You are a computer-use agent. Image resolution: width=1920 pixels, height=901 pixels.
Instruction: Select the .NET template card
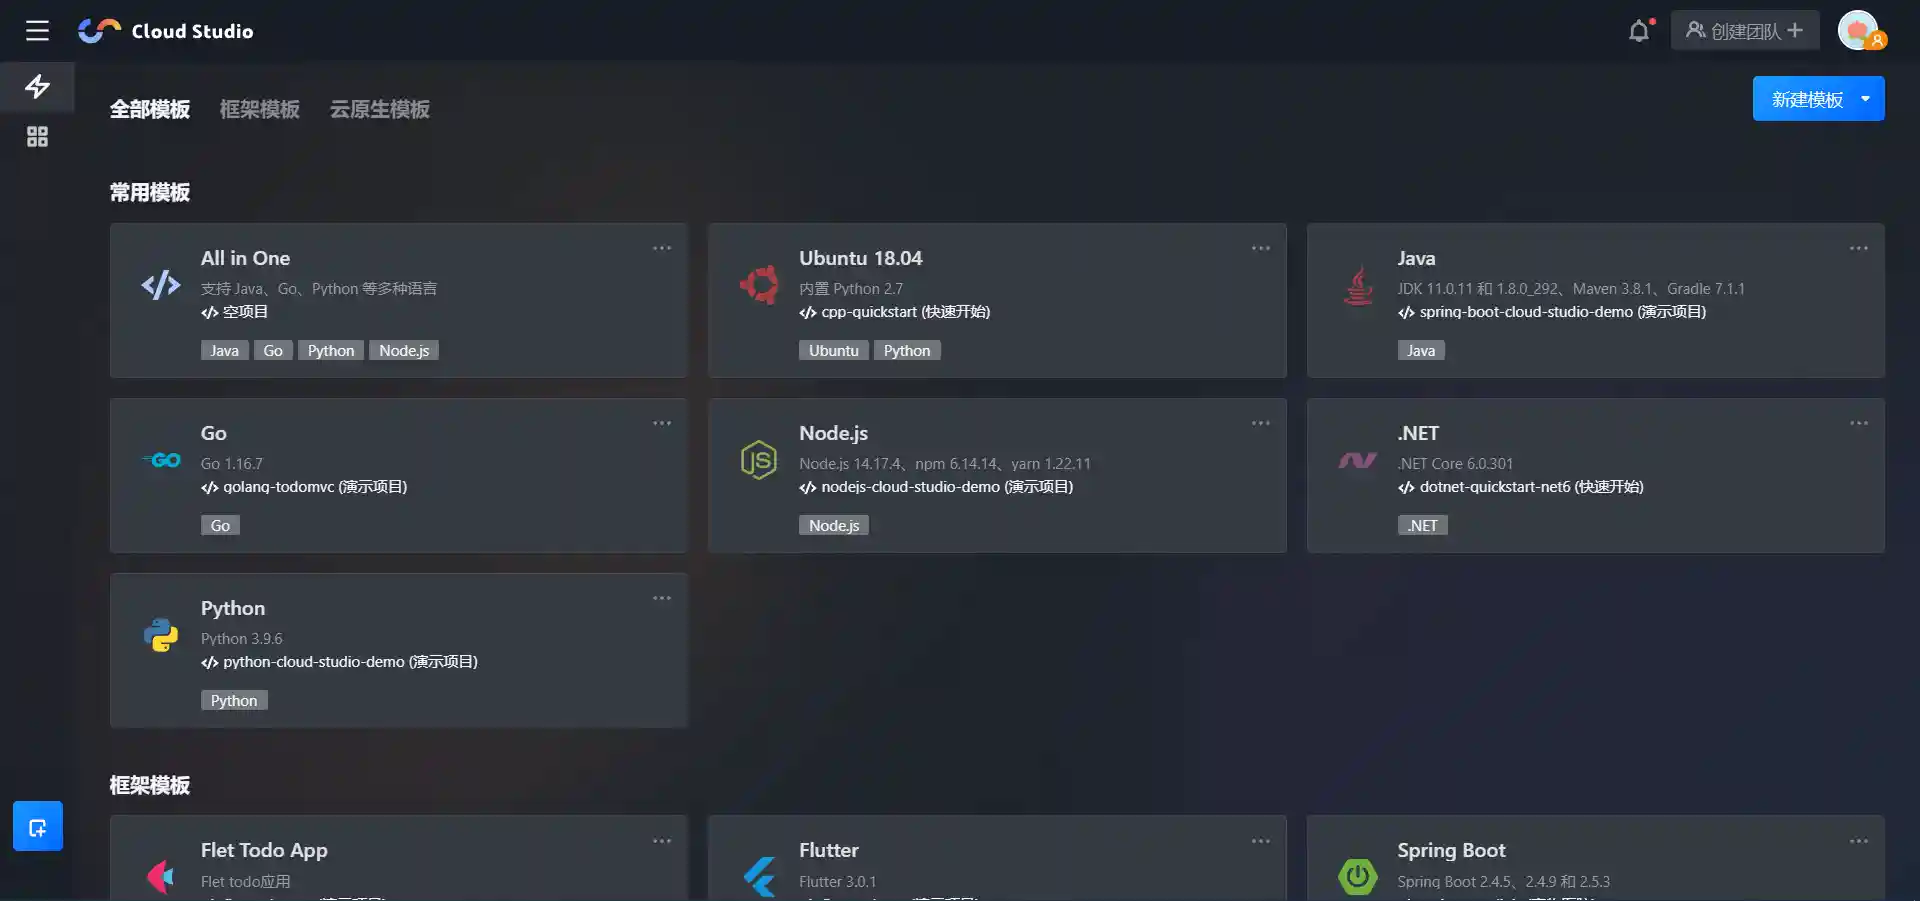pos(1594,475)
